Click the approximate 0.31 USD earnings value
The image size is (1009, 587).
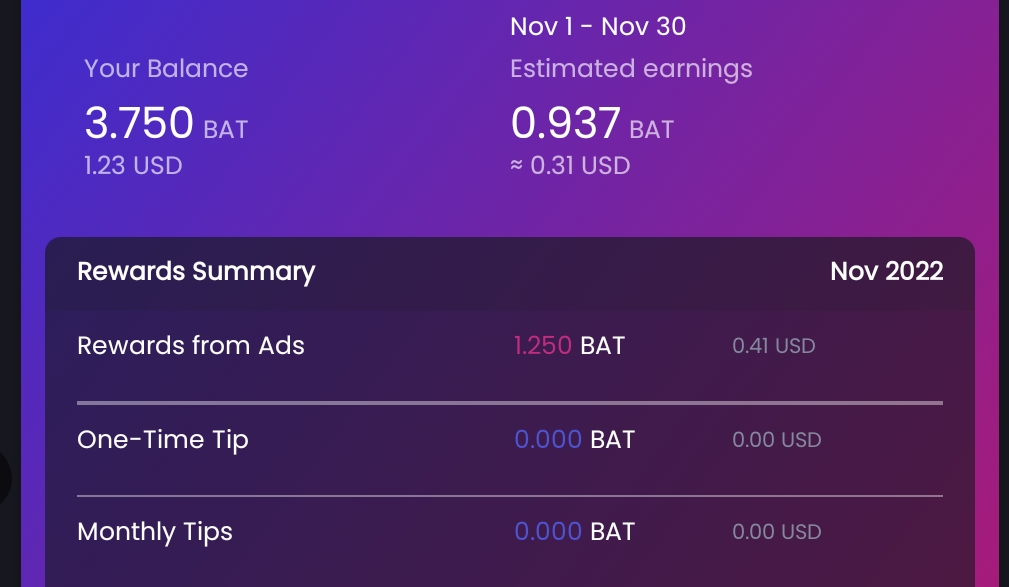[x=570, y=165]
